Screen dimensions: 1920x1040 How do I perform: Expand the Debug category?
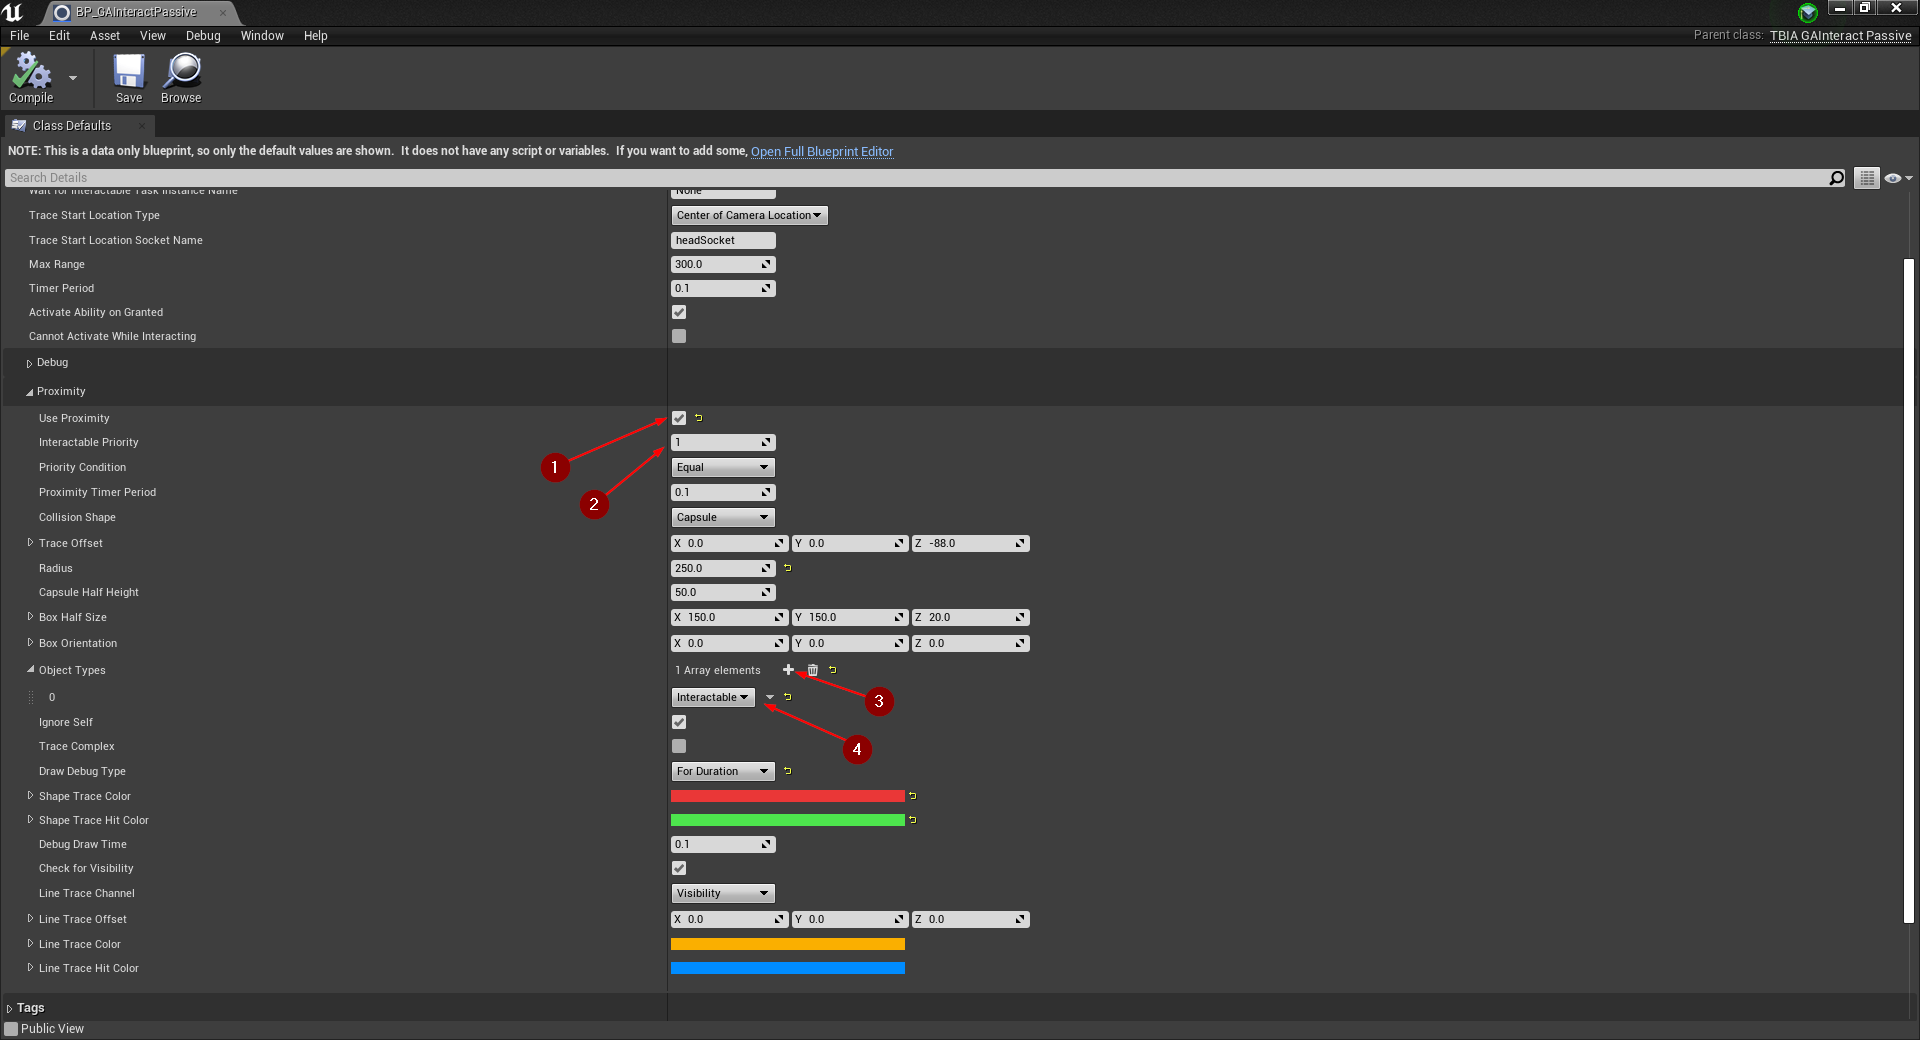point(29,363)
